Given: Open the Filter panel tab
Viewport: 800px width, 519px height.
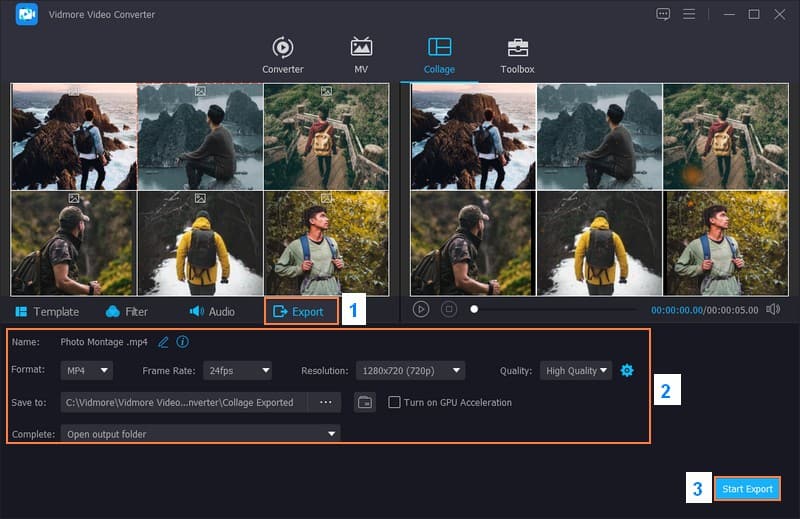Looking at the screenshot, I should tap(126, 312).
